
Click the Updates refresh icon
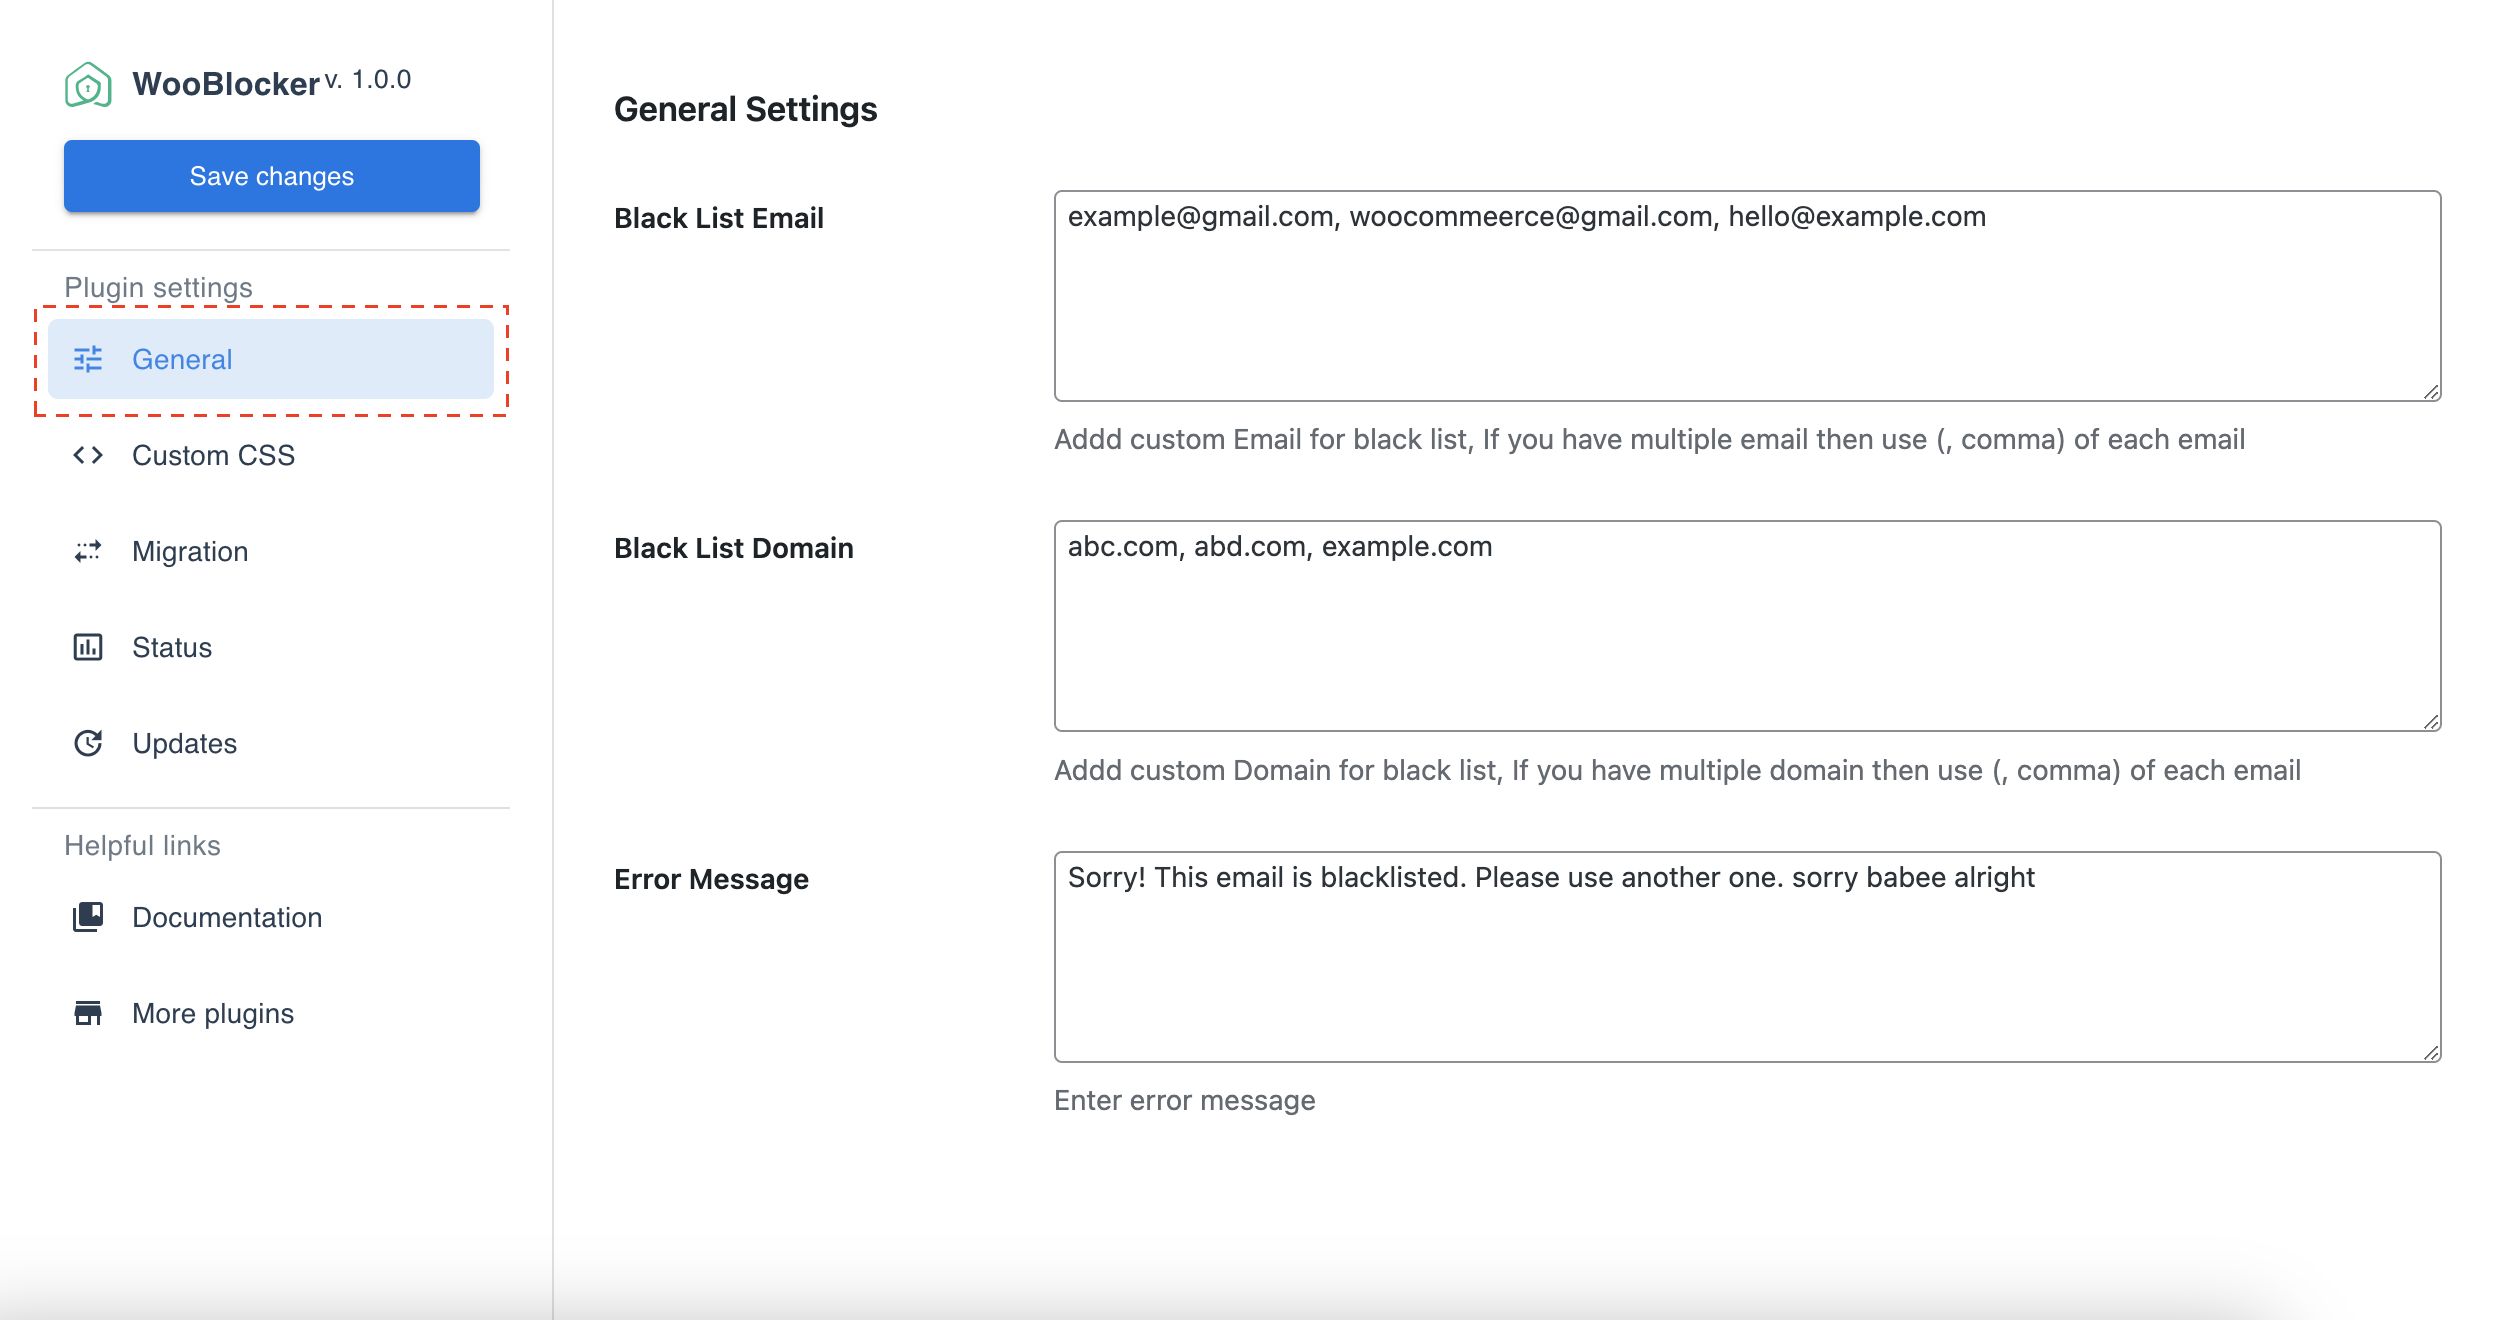pyautogui.click(x=88, y=743)
